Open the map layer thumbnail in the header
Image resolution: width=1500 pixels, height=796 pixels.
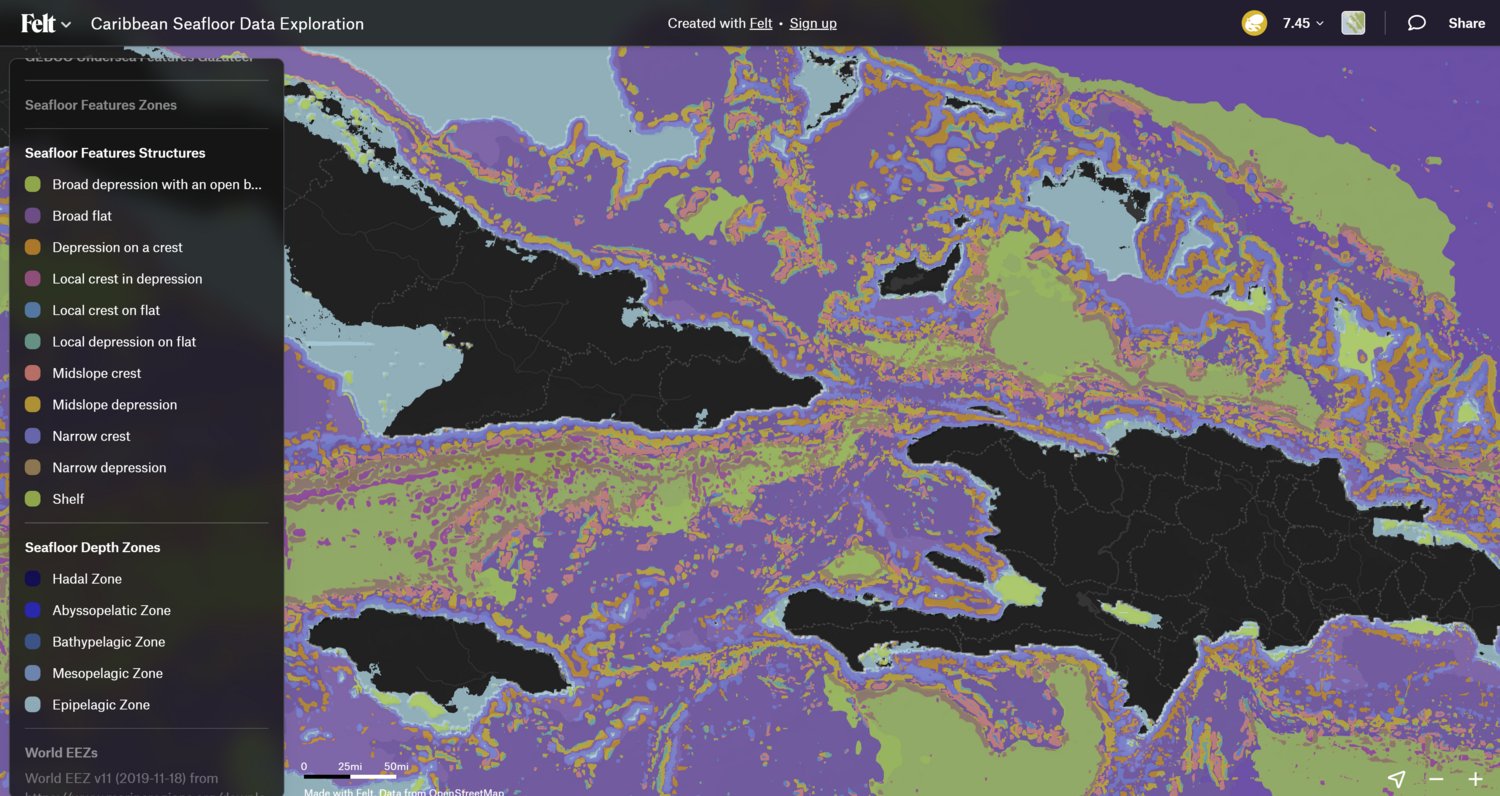click(x=1354, y=22)
